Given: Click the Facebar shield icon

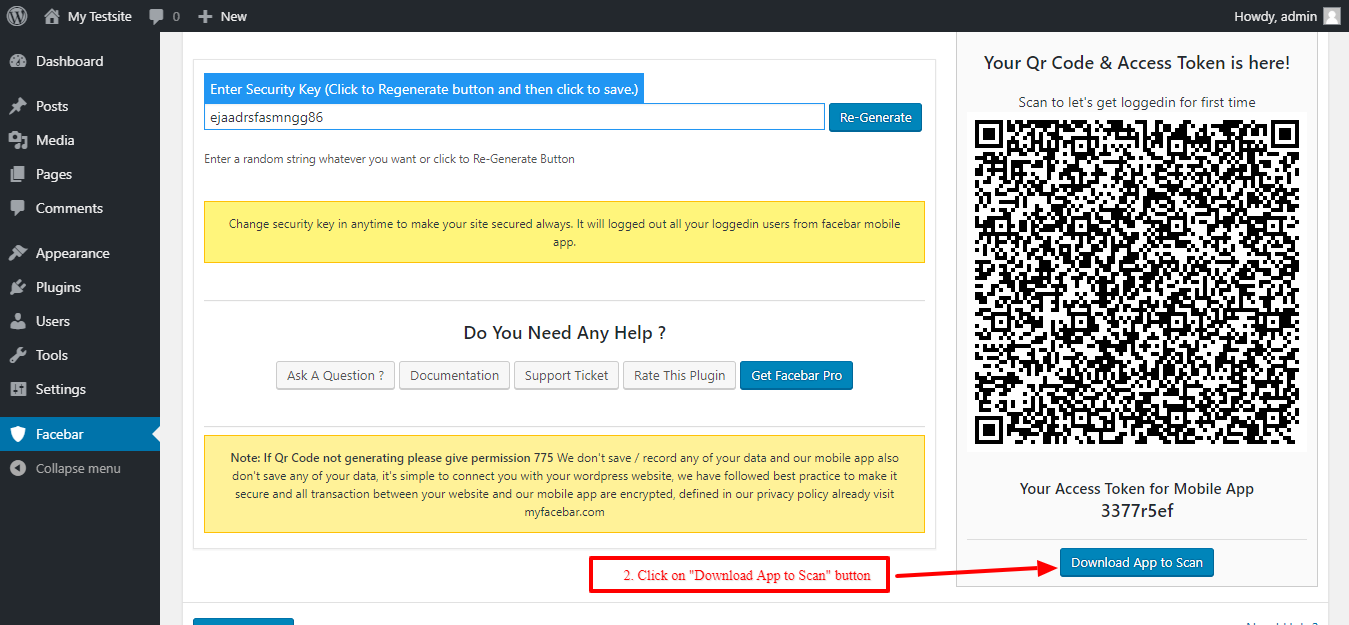Looking at the screenshot, I should click(x=18, y=434).
